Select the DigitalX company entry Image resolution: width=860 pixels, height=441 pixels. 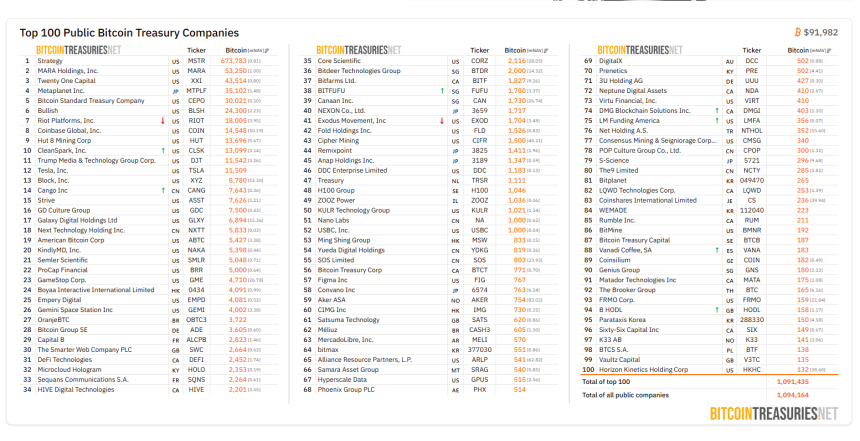[x=612, y=61]
